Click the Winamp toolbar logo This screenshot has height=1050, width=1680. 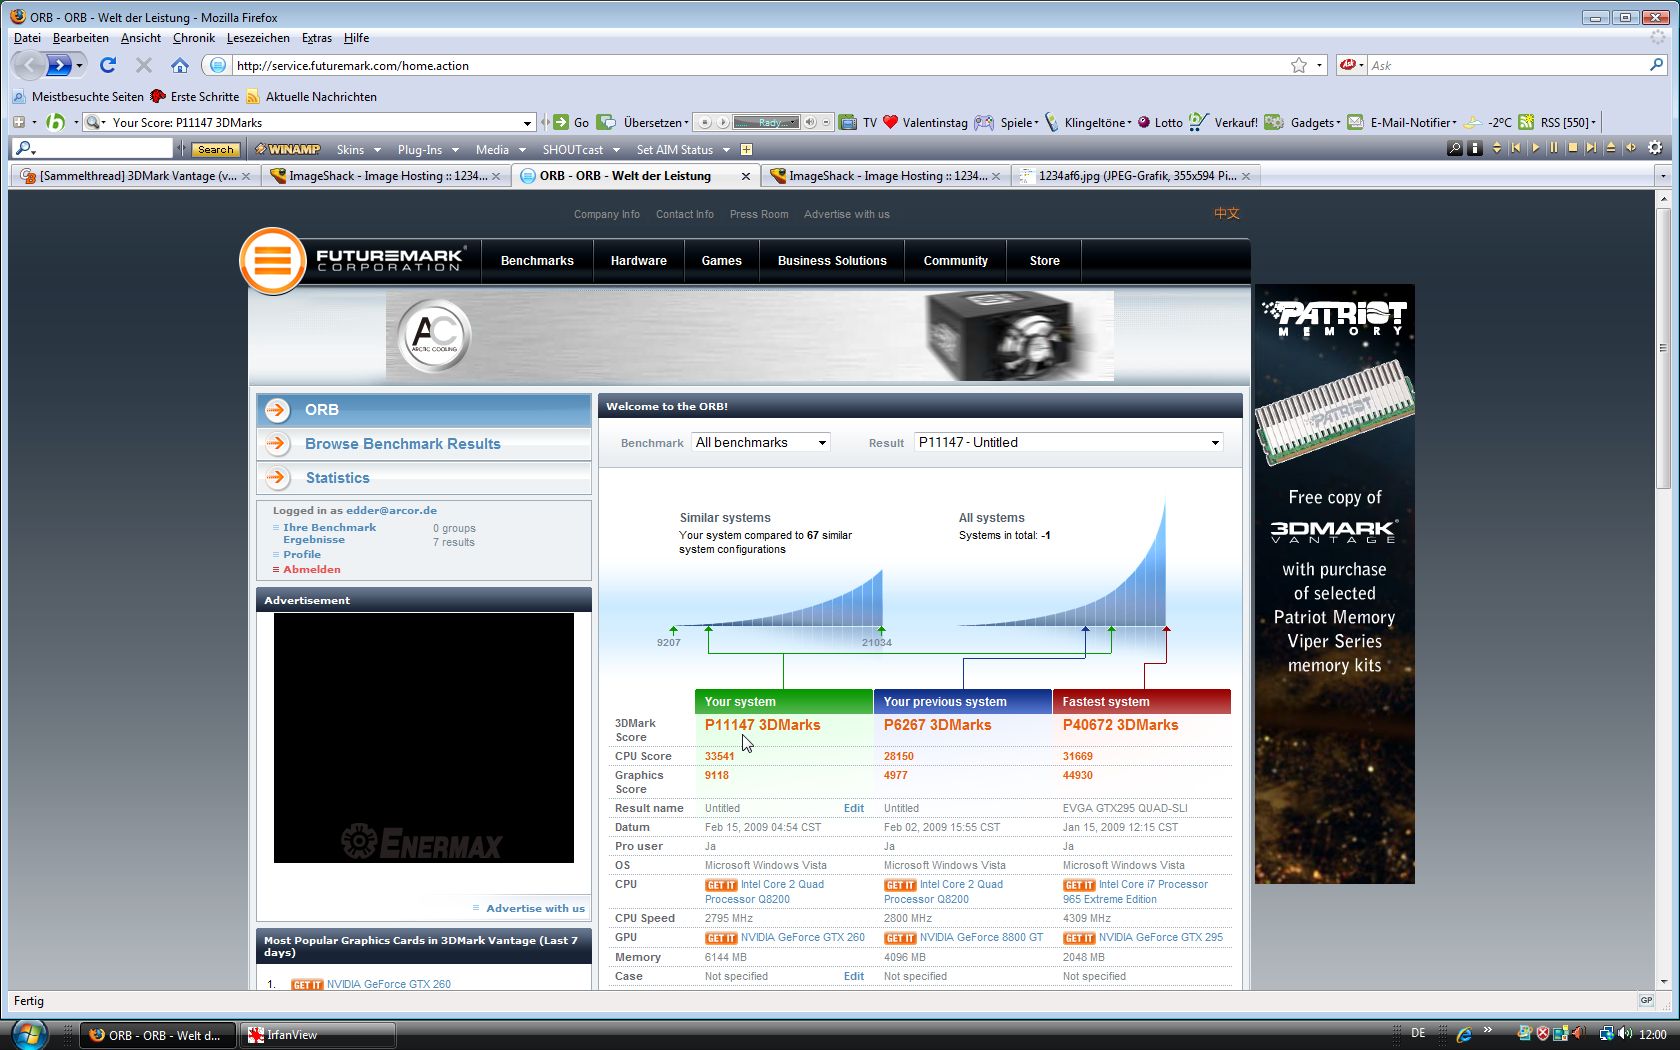pos(288,149)
